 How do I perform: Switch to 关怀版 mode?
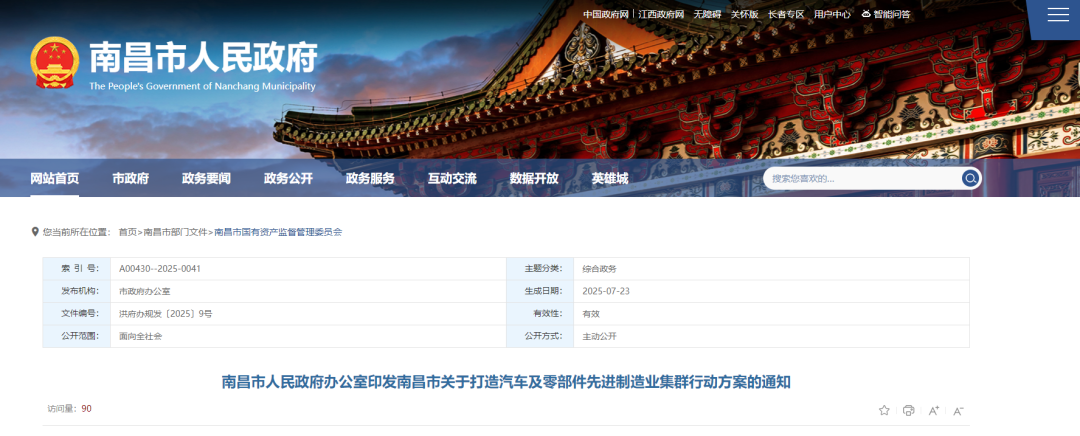(x=745, y=14)
